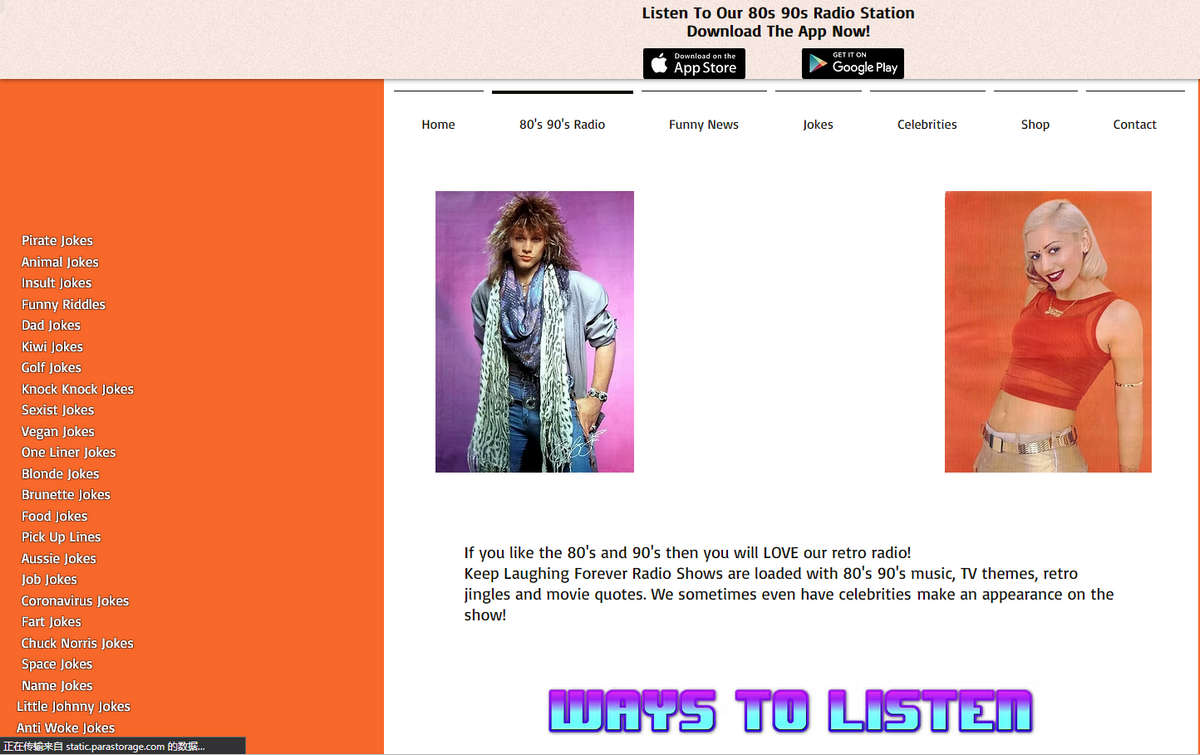Open Knock Knock Jokes link
The image size is (1200, 755).
point(77,389)
